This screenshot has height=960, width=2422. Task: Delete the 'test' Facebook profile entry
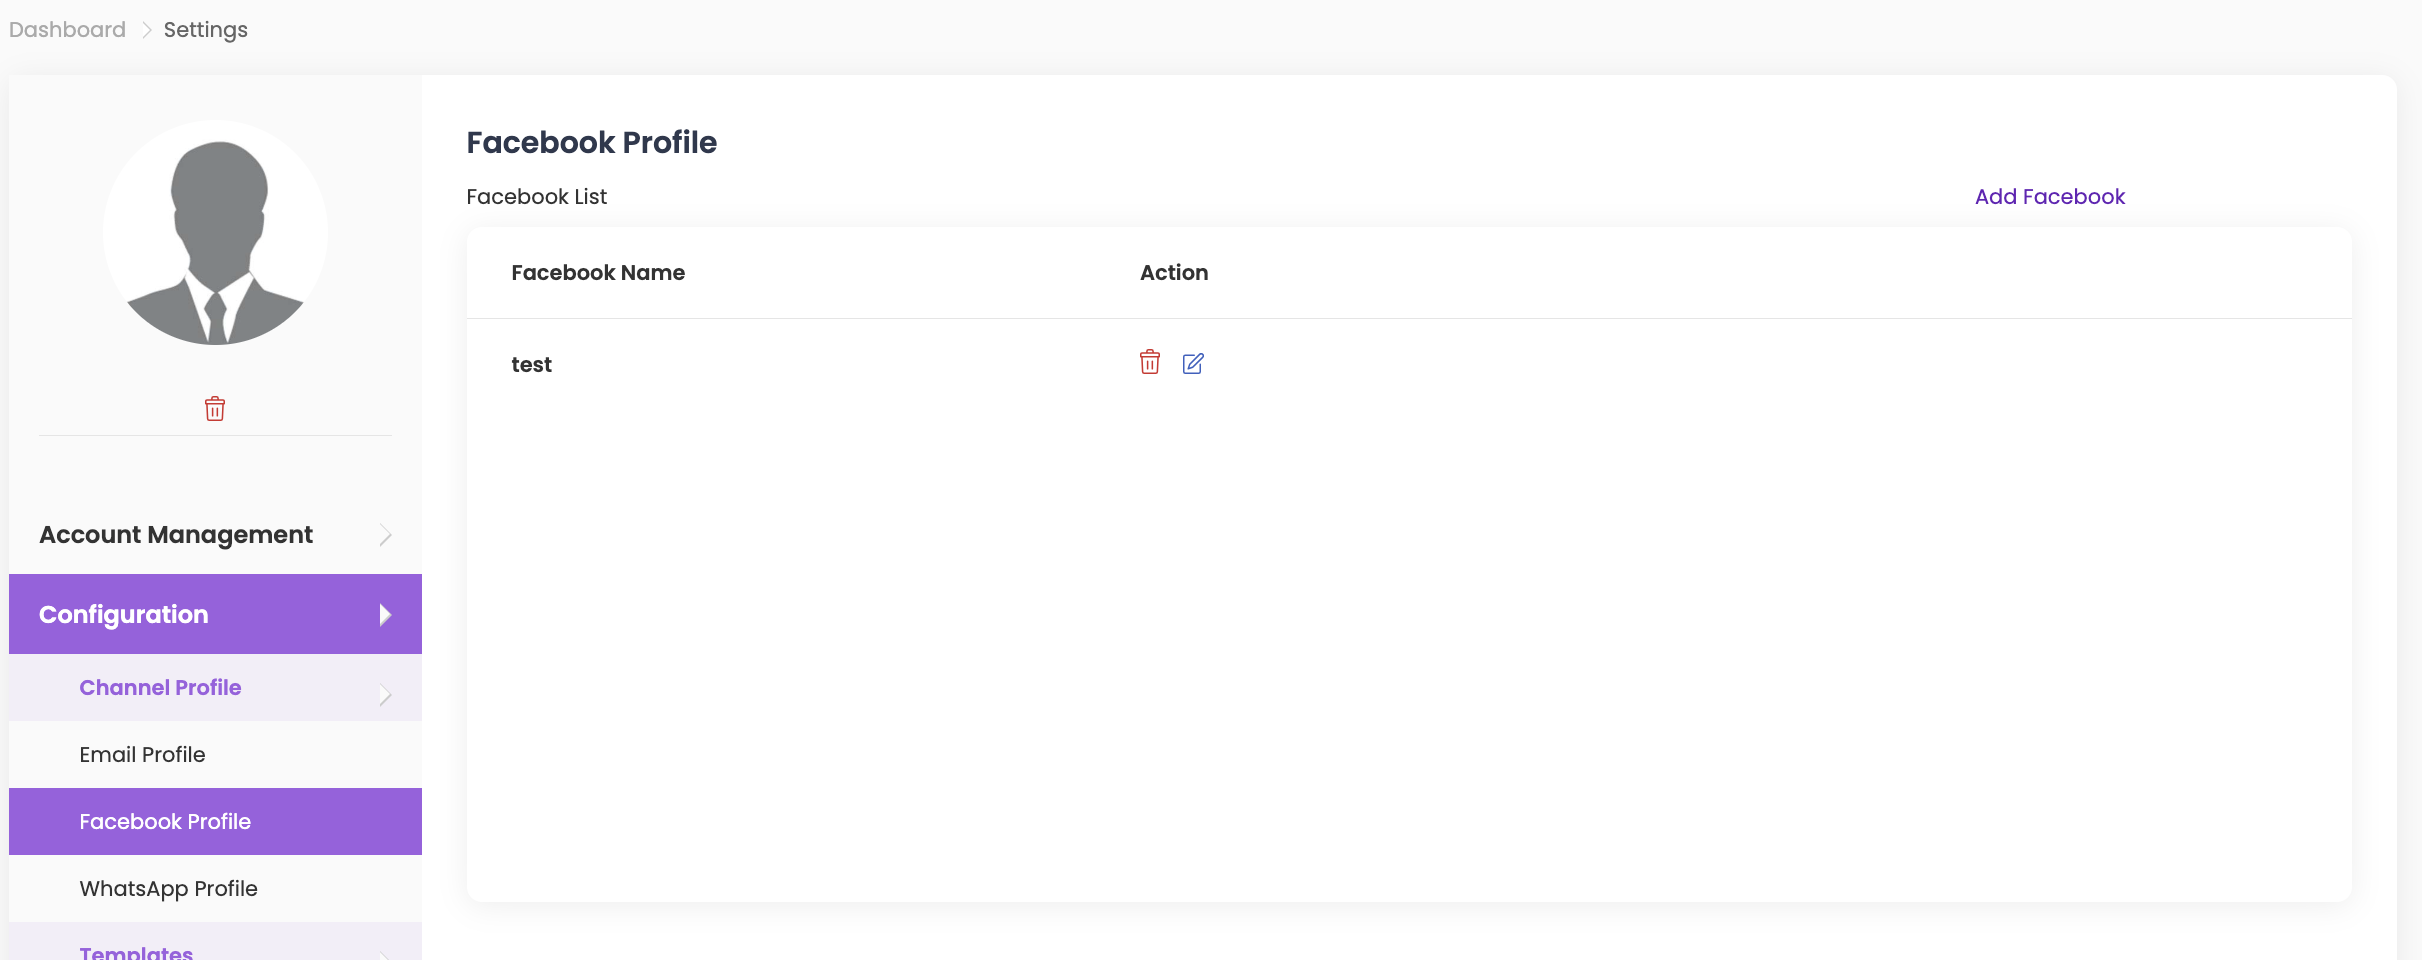point(1149,362)
